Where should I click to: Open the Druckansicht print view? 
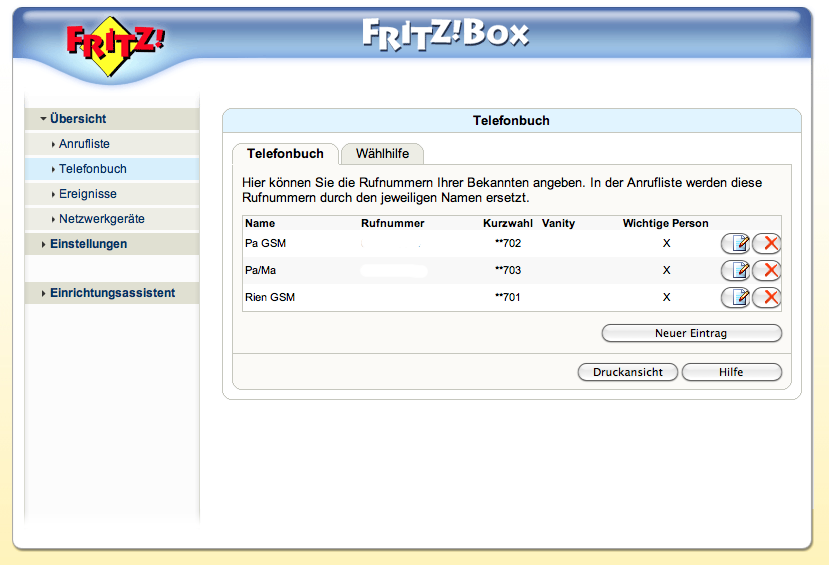(x=628, y=372)
